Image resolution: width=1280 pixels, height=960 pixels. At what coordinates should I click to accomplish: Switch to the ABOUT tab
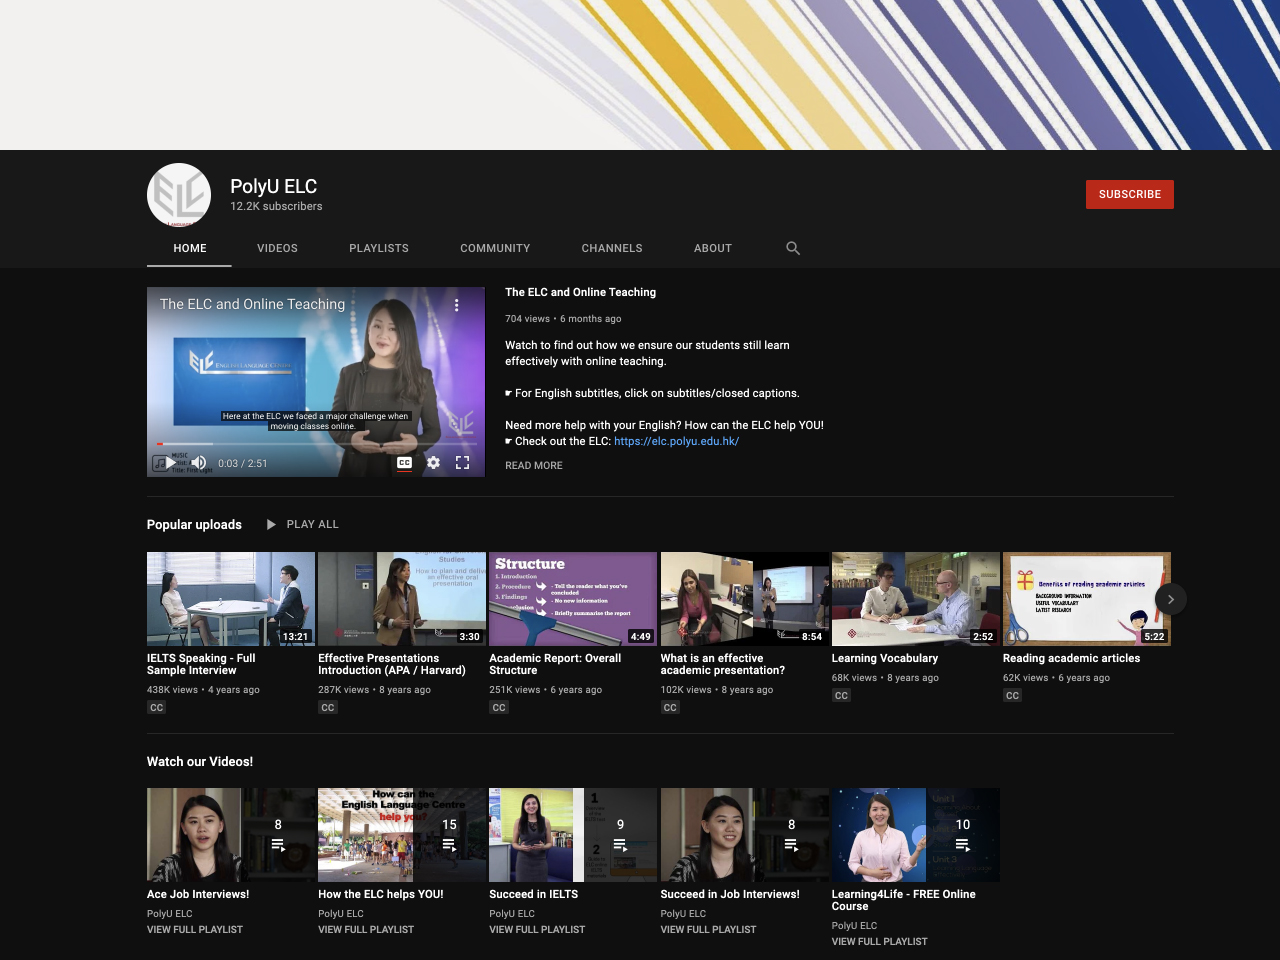tap(713, 248)
